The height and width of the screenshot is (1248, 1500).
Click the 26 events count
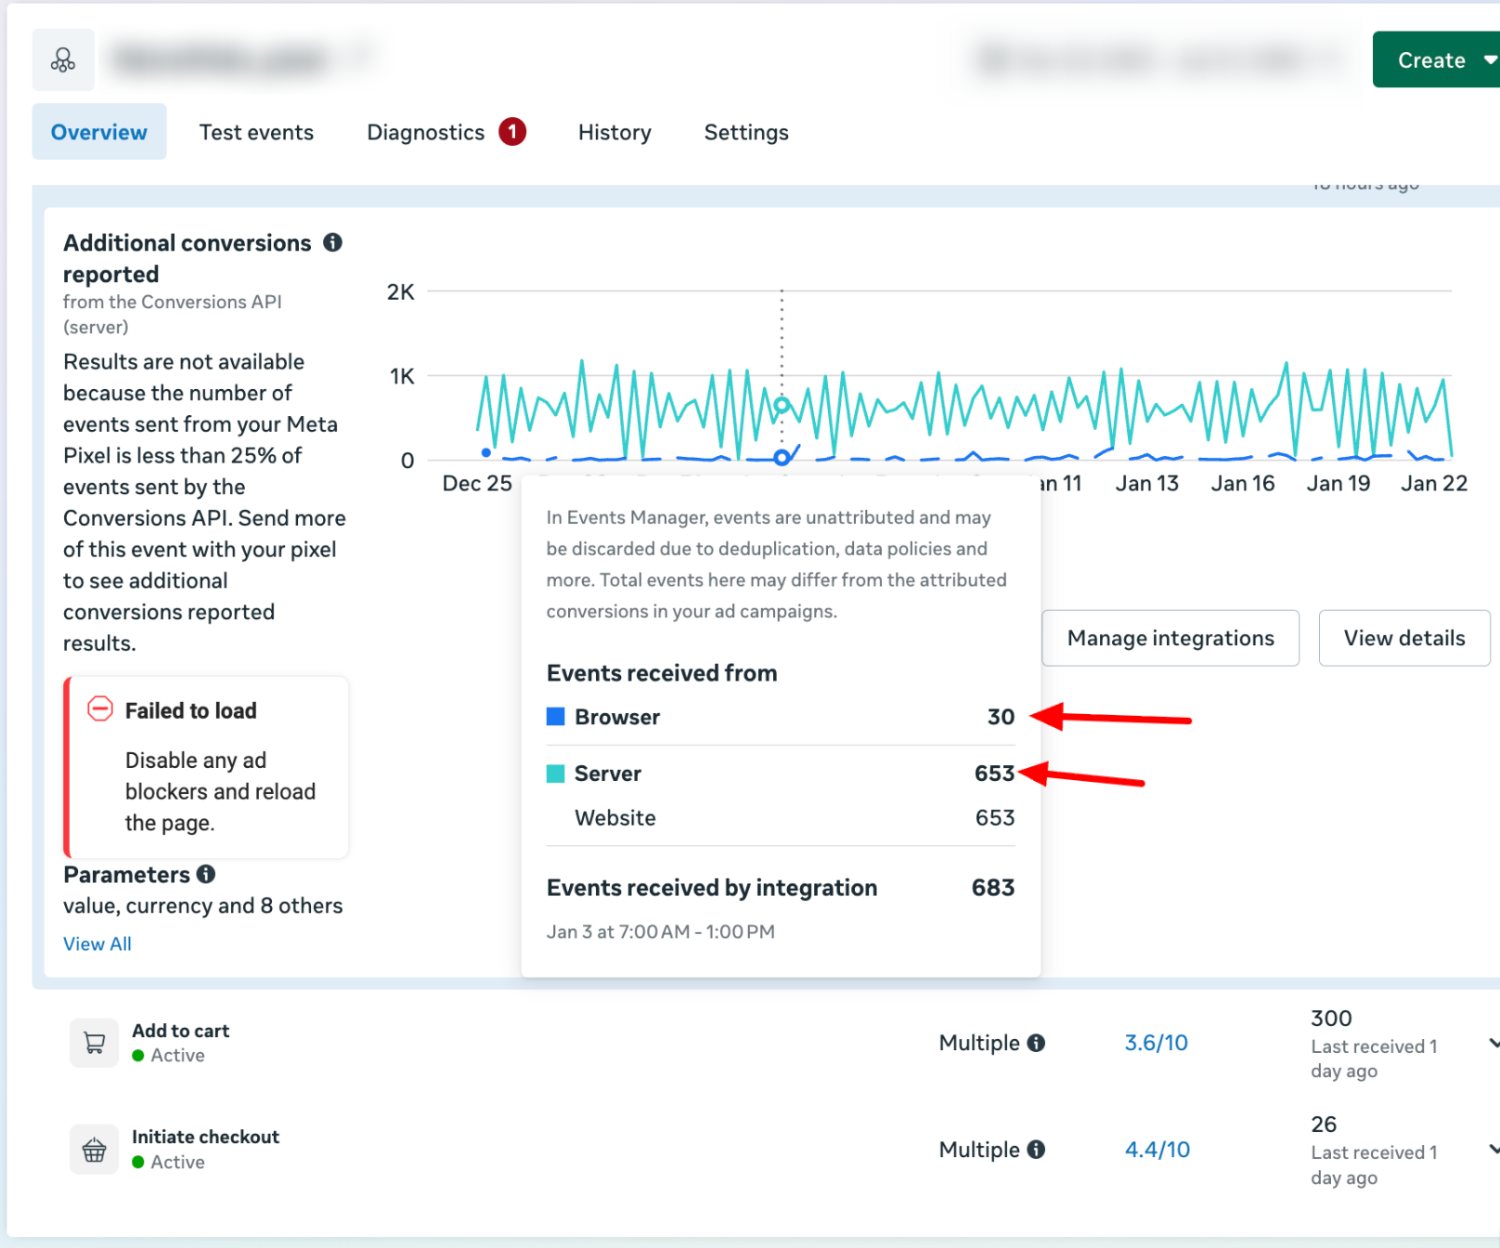[1324, 1124]
